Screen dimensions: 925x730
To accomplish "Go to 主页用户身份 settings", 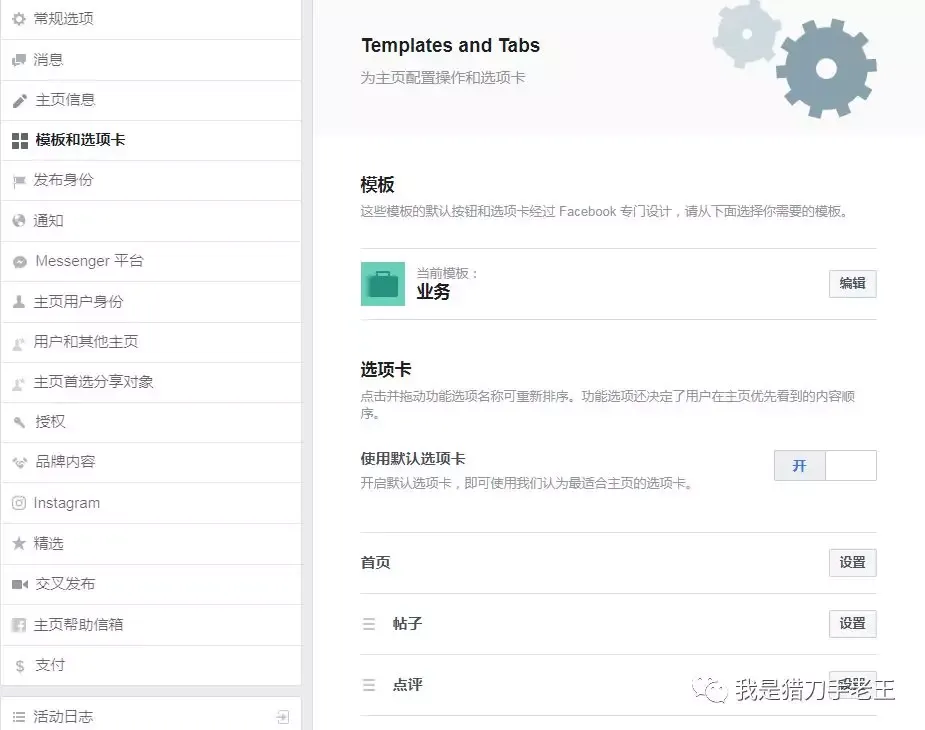I will click(x=151, y=302).
